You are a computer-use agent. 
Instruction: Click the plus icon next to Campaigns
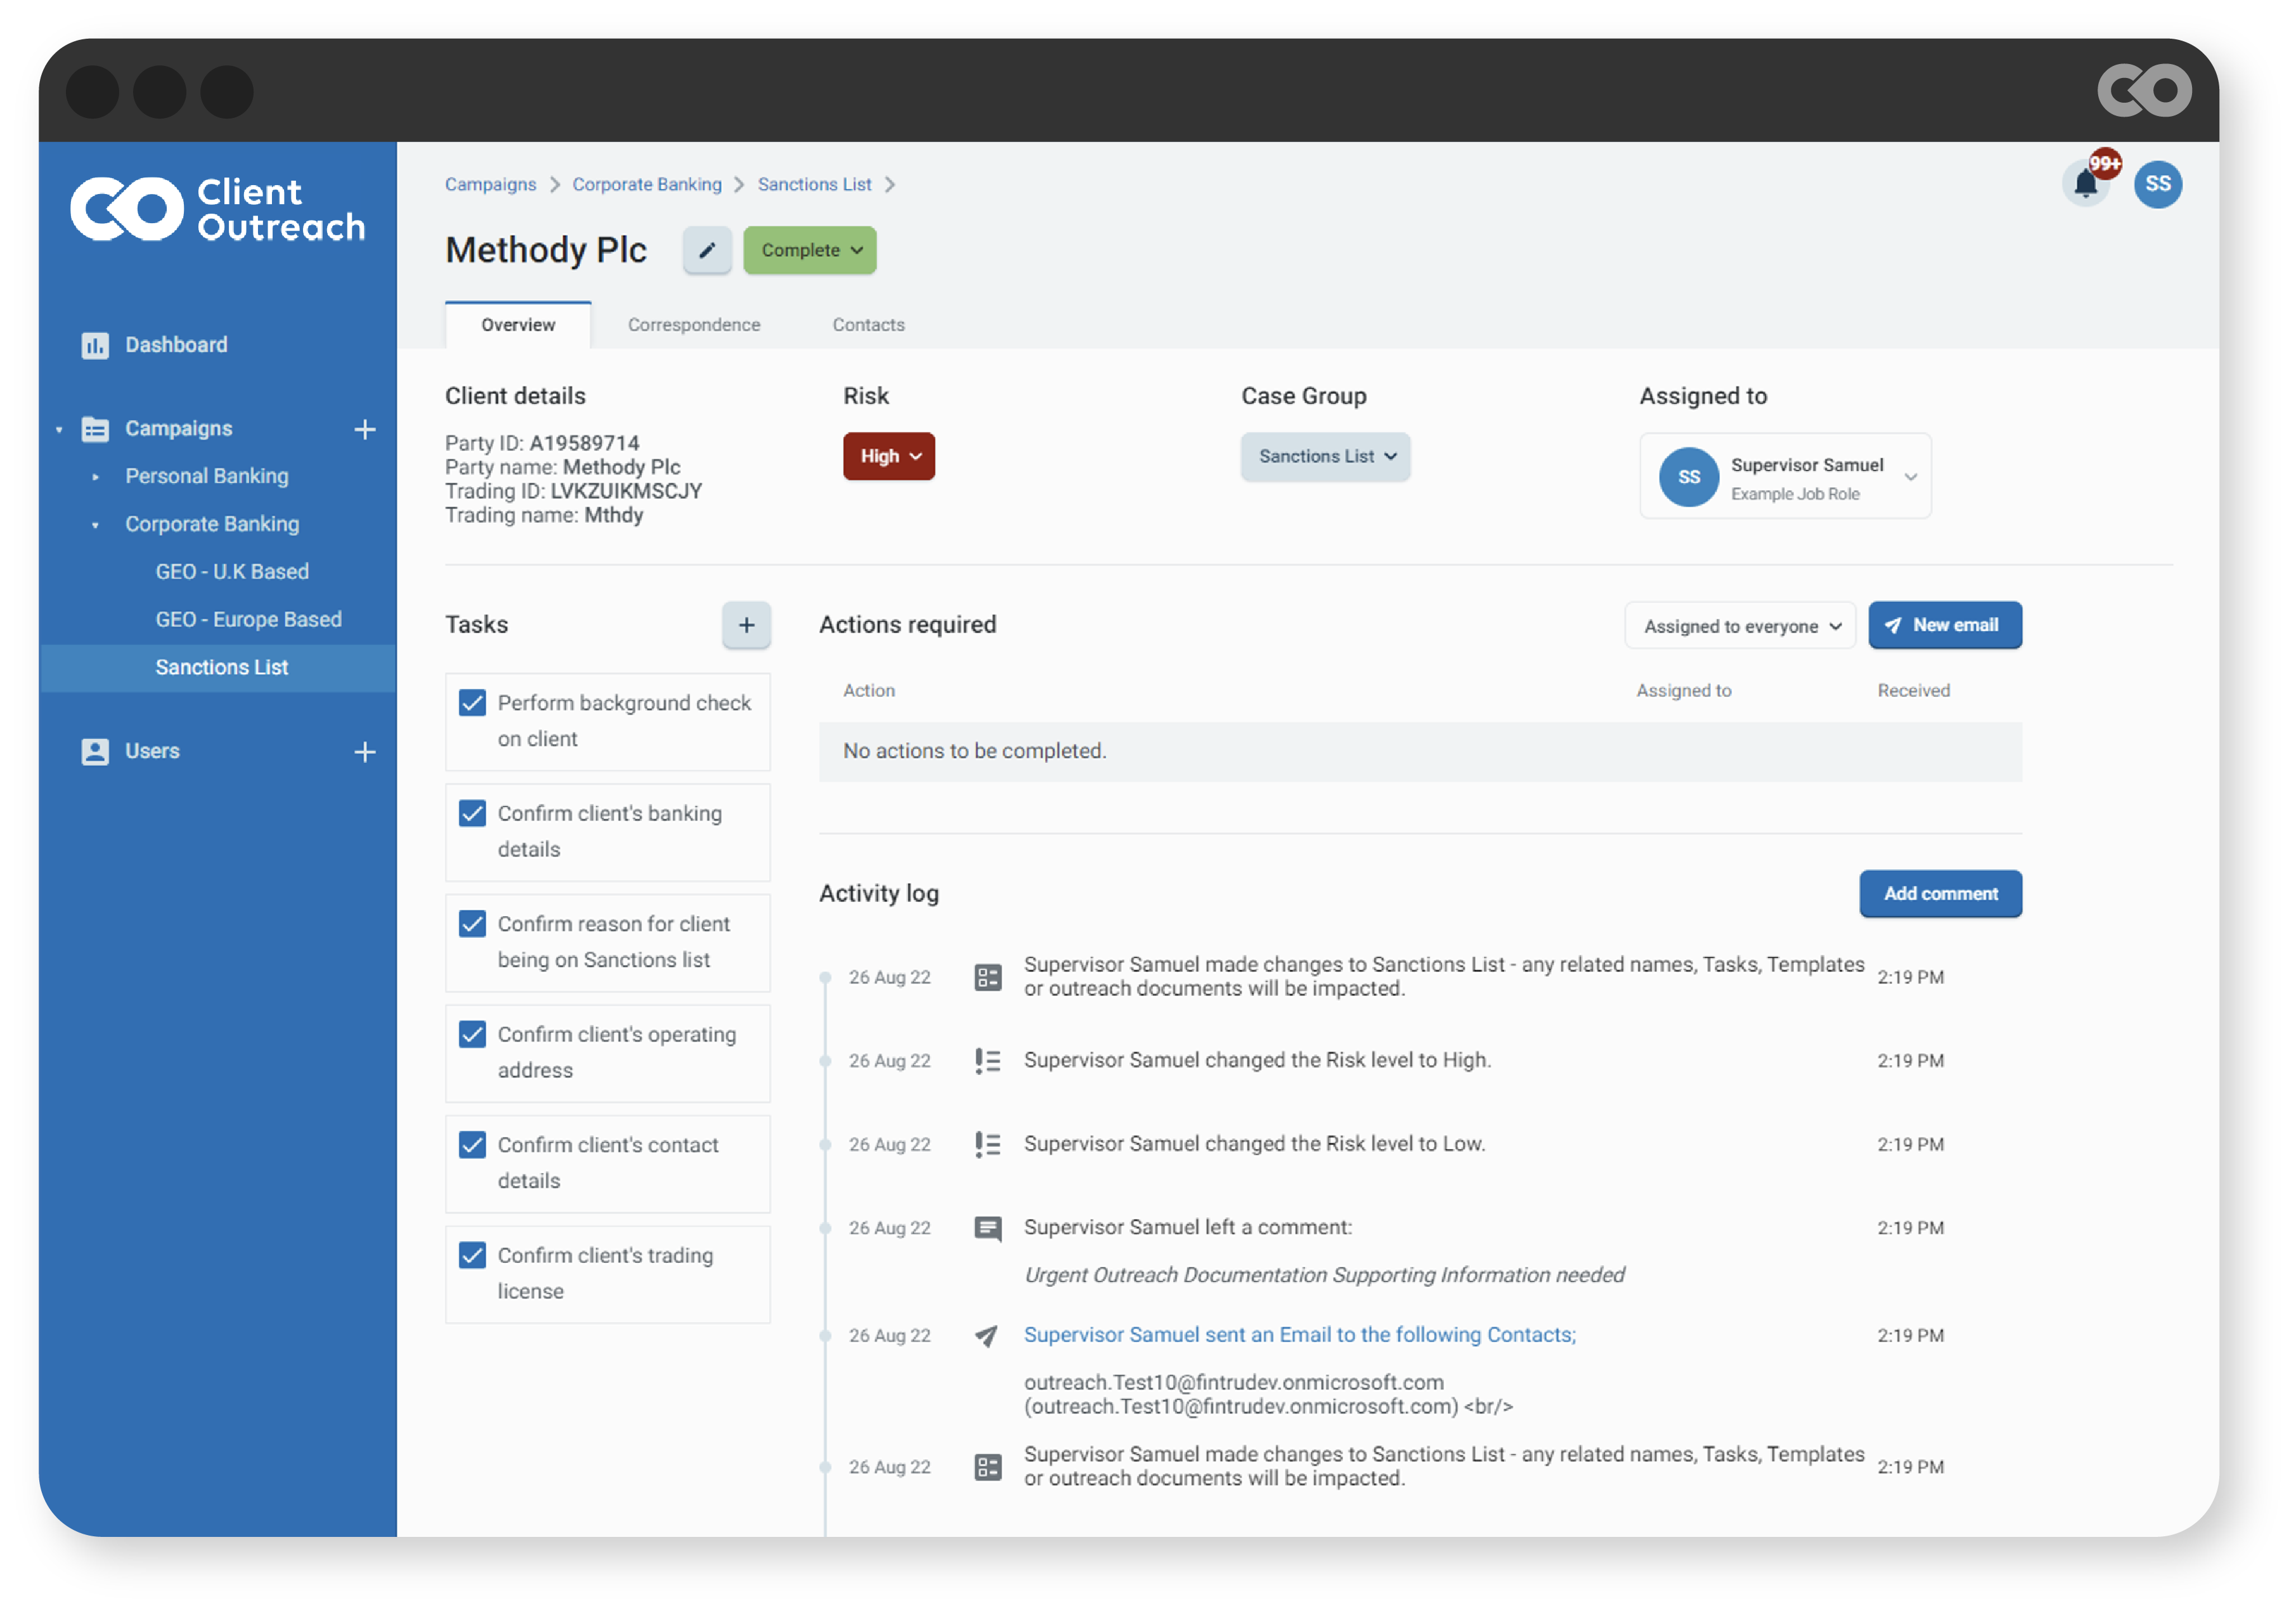365,429
